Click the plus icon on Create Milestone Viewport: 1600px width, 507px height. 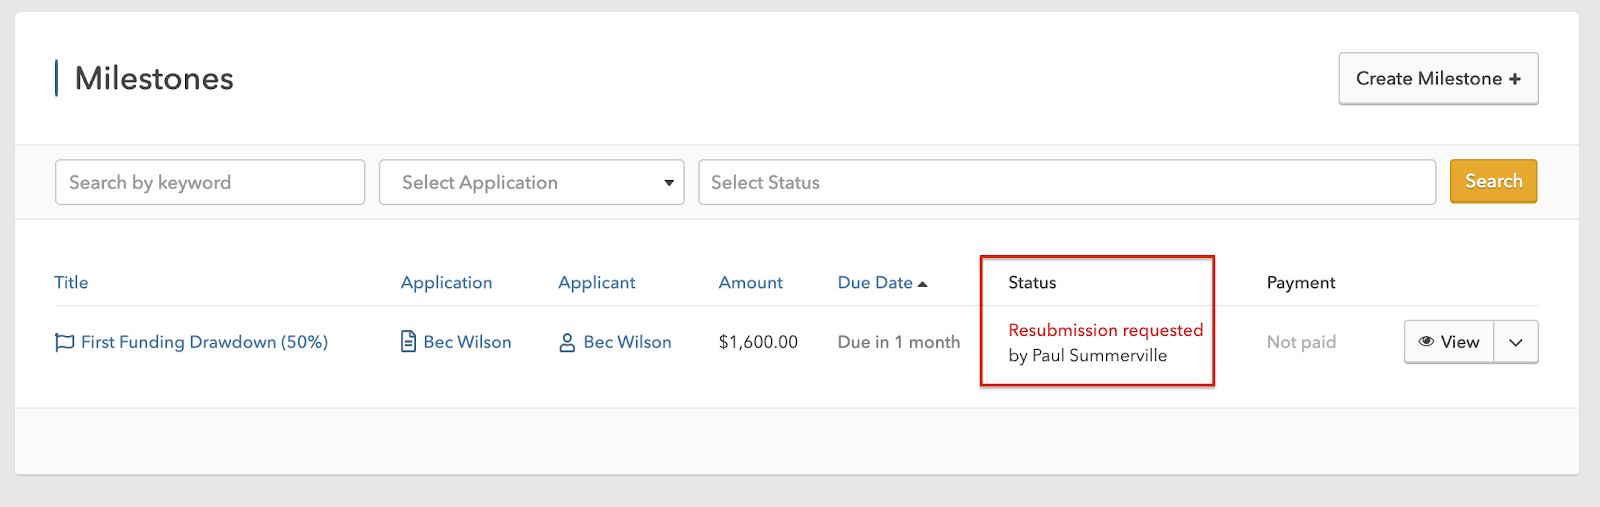1515,79
